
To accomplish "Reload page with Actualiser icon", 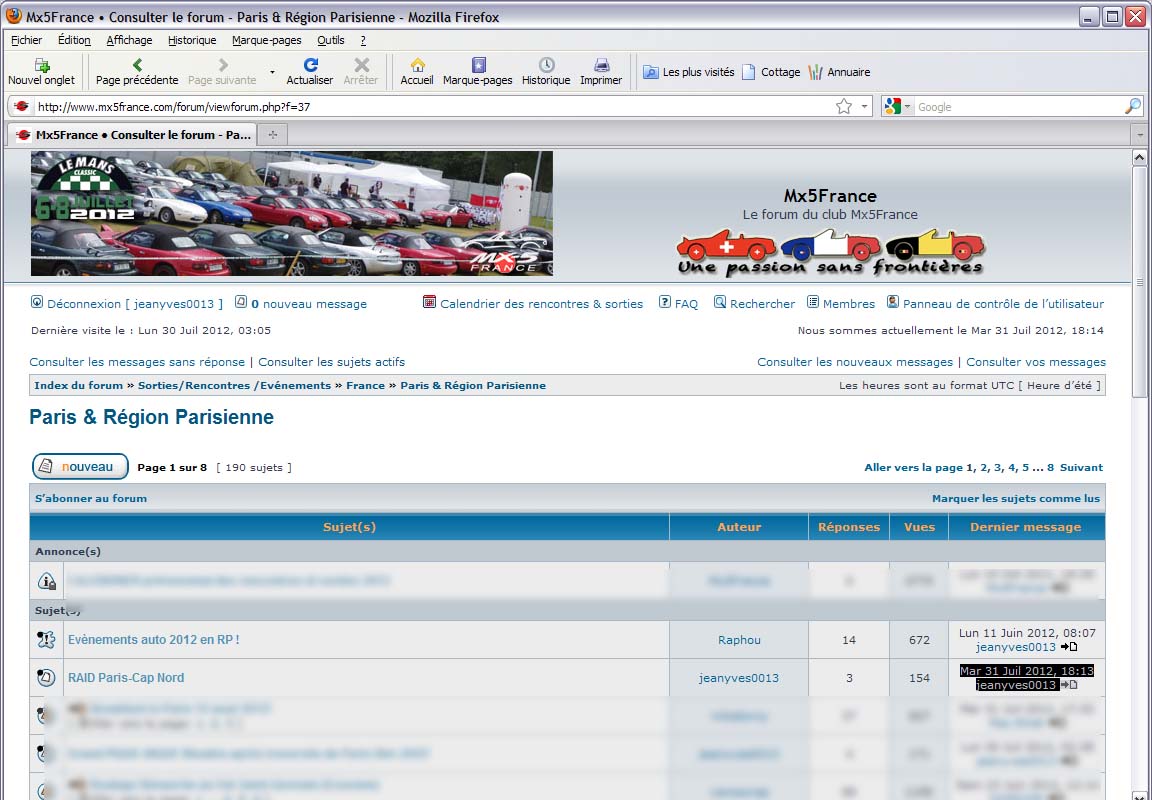I will pyautogui.click(x=310, y=65).
